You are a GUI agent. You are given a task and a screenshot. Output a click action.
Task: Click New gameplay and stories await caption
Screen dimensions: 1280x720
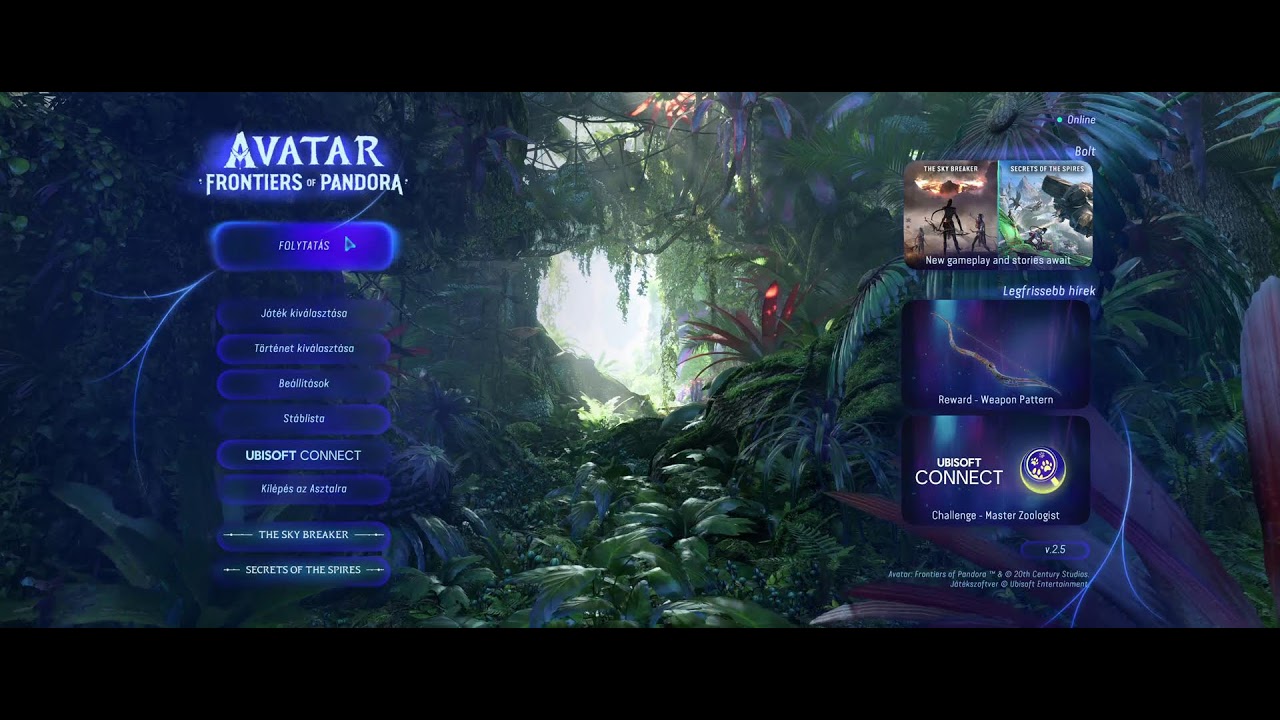998,260
